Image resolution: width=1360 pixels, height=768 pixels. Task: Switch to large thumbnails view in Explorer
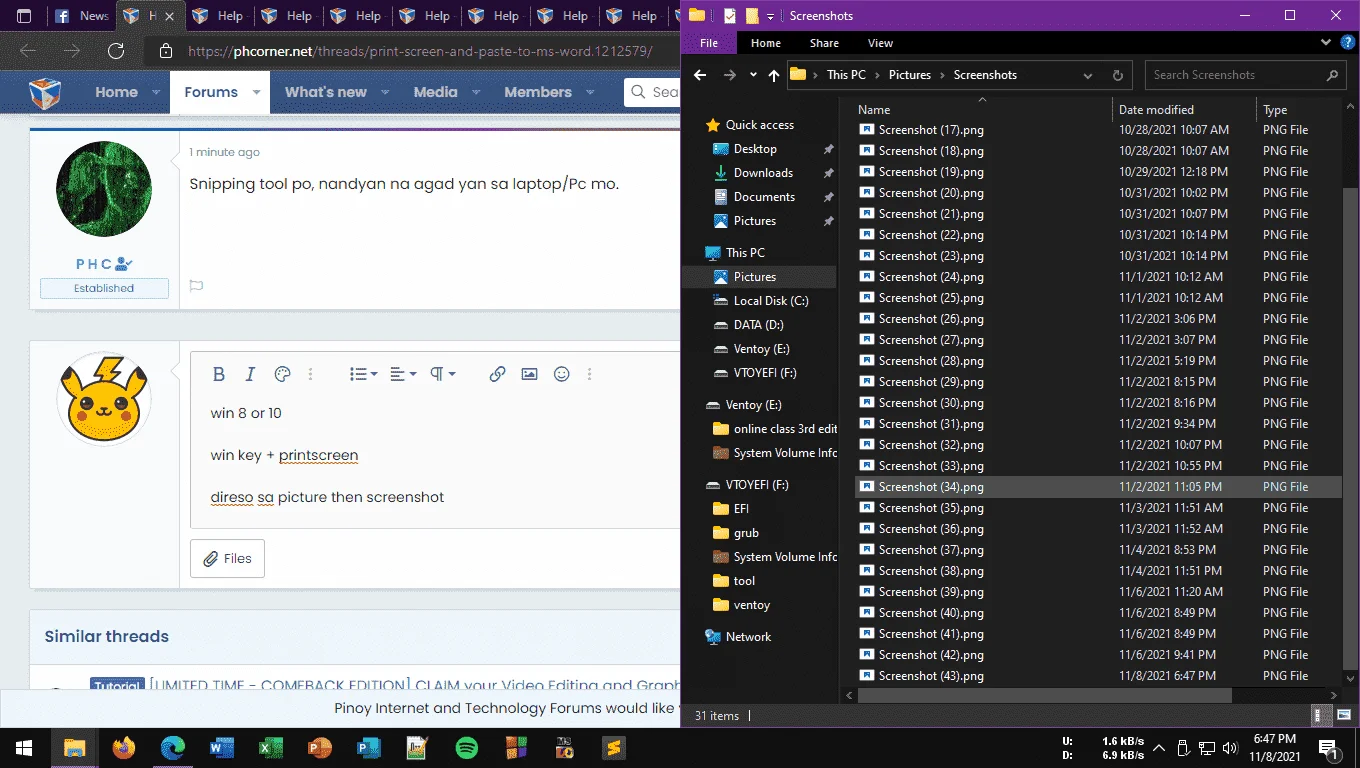(1343, 715)
